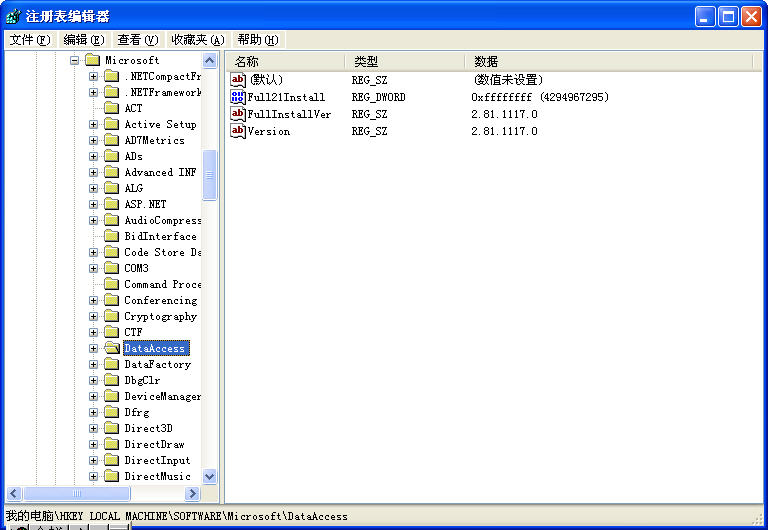
Task: Open the 文件(F) menu
Action: [x=30, y=40]
